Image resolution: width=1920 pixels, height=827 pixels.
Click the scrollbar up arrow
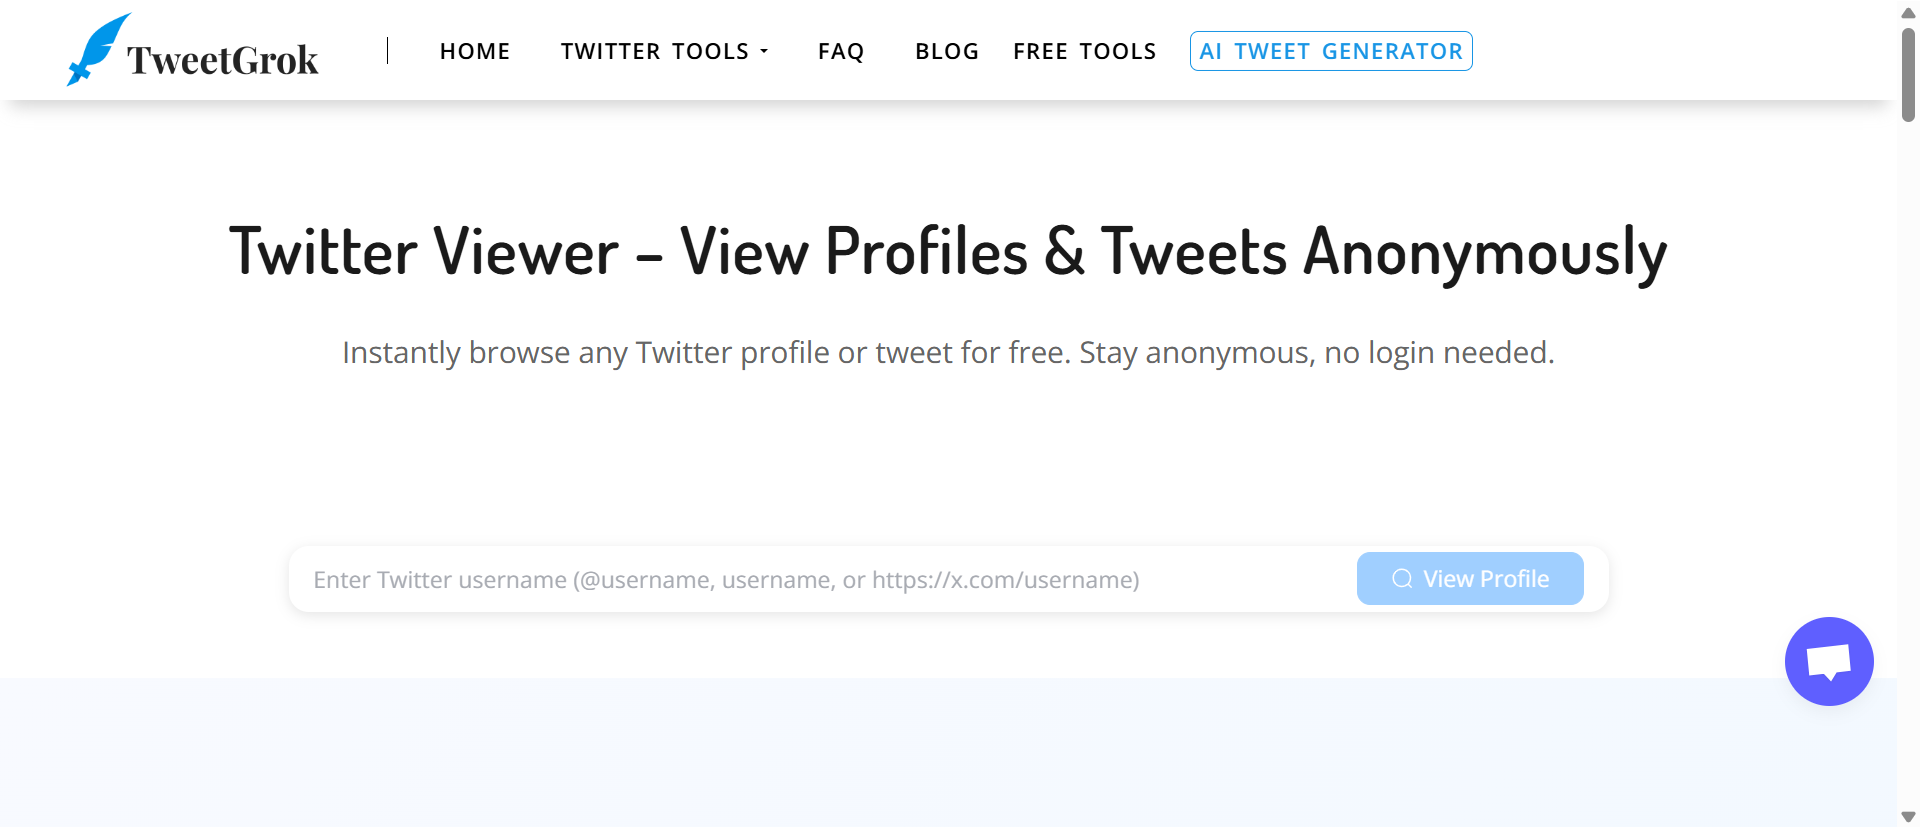tap(1908, 13)
